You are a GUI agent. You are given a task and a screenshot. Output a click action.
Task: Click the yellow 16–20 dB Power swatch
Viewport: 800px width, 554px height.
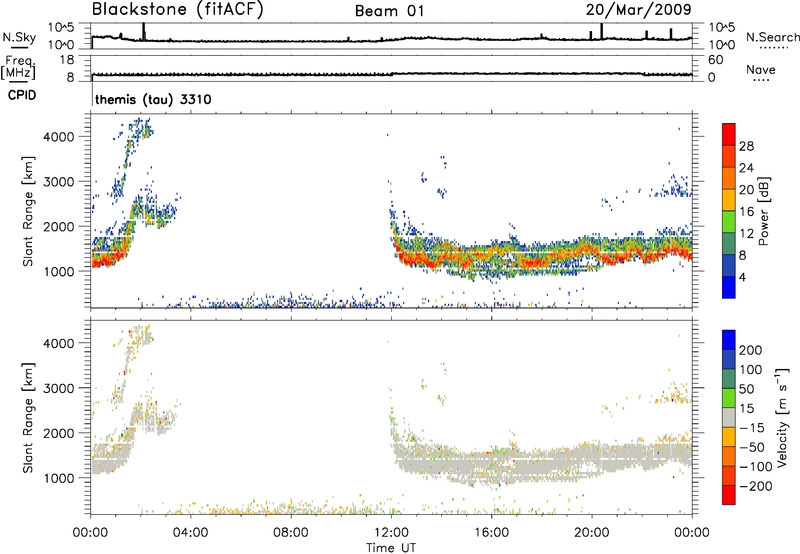(x=729, y=199)
